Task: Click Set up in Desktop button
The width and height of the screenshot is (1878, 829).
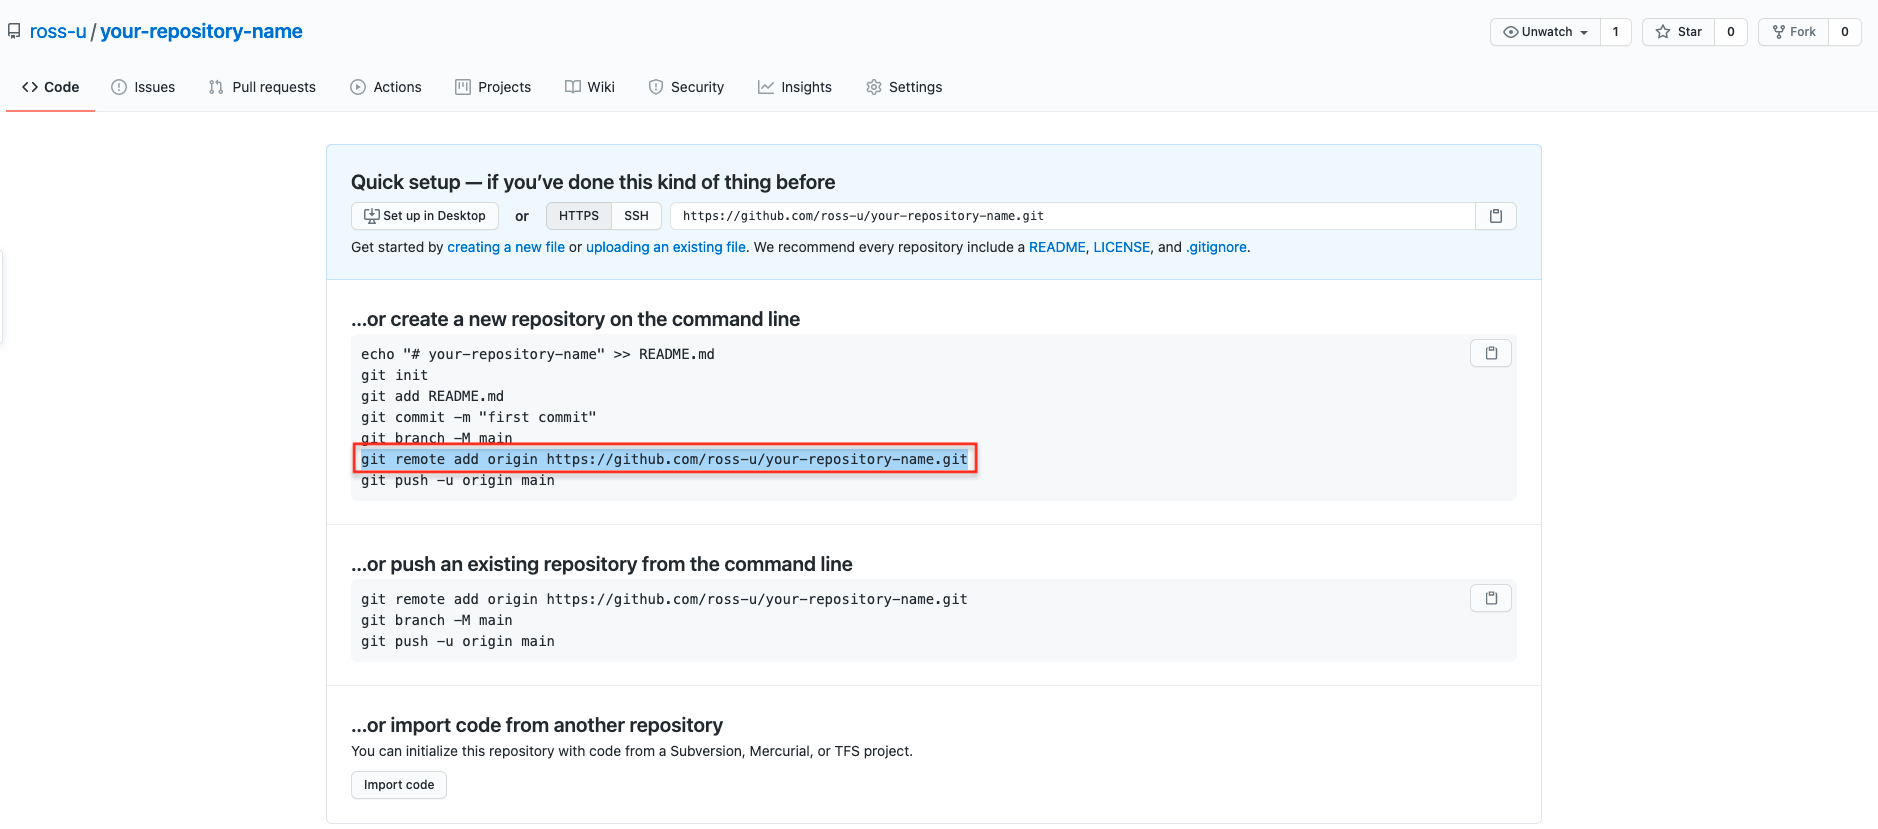Action: tap(425, 216)
